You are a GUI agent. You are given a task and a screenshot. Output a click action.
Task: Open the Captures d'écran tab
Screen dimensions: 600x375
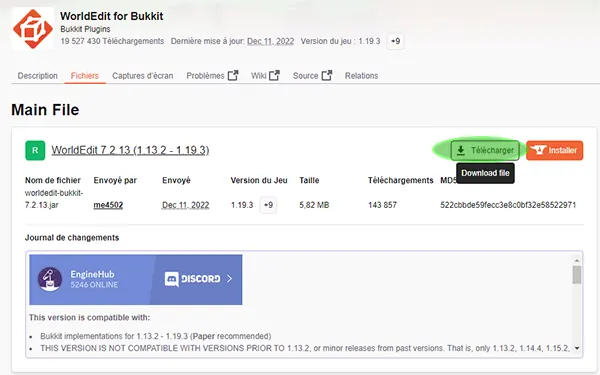pyautogui.click(x=143, y=76)
